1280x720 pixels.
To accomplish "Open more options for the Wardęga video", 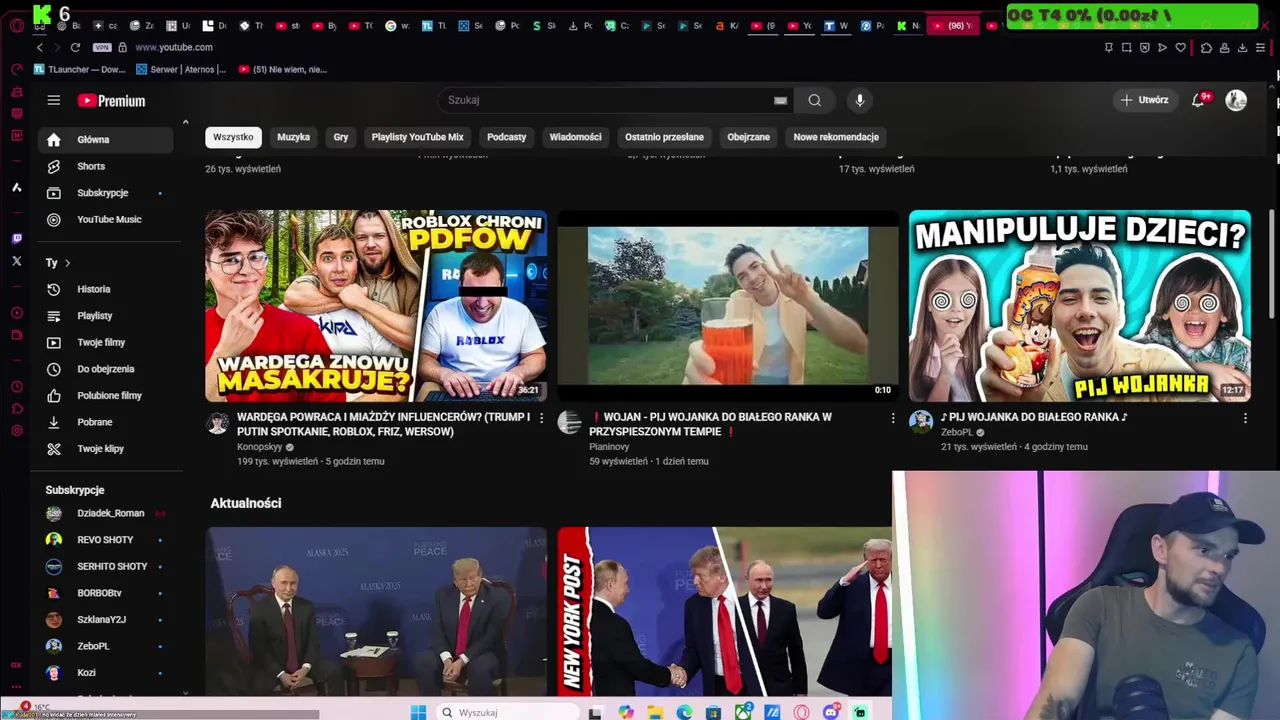I will (x=542, y=418).
